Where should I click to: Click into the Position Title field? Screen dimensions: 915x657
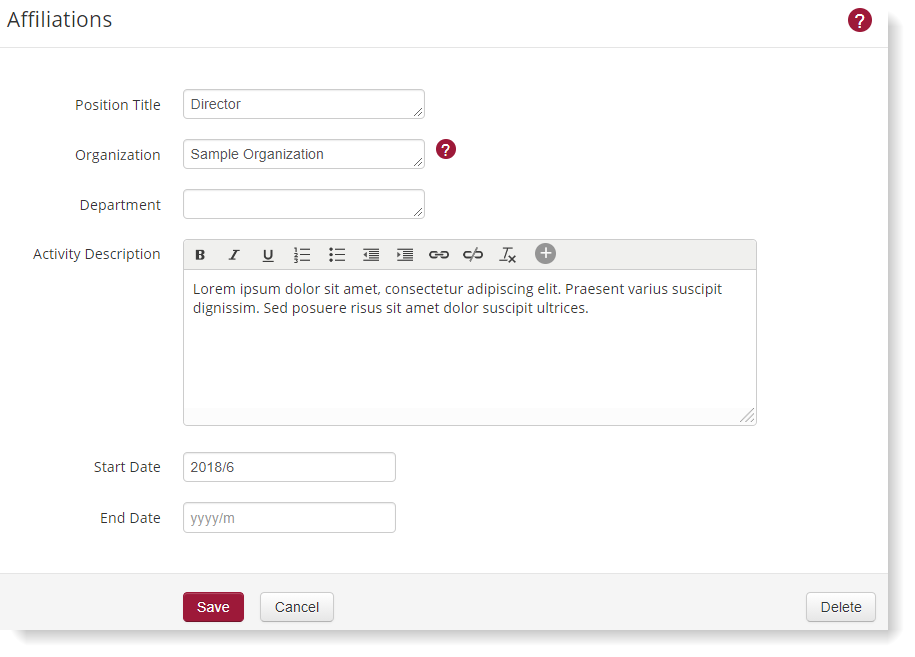pyautogui.click(x=303, y=104)
